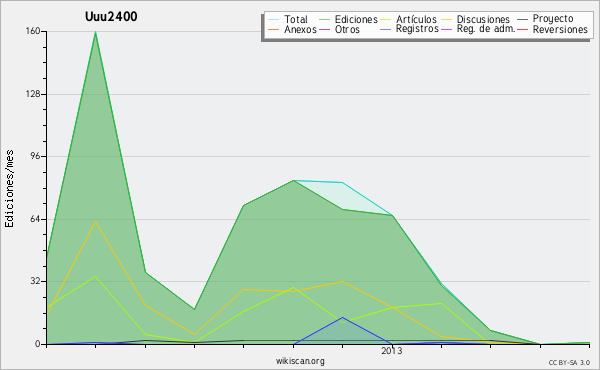Click the wikiscan.org label
The image size is (600, 370).
[x=300, y=361]
